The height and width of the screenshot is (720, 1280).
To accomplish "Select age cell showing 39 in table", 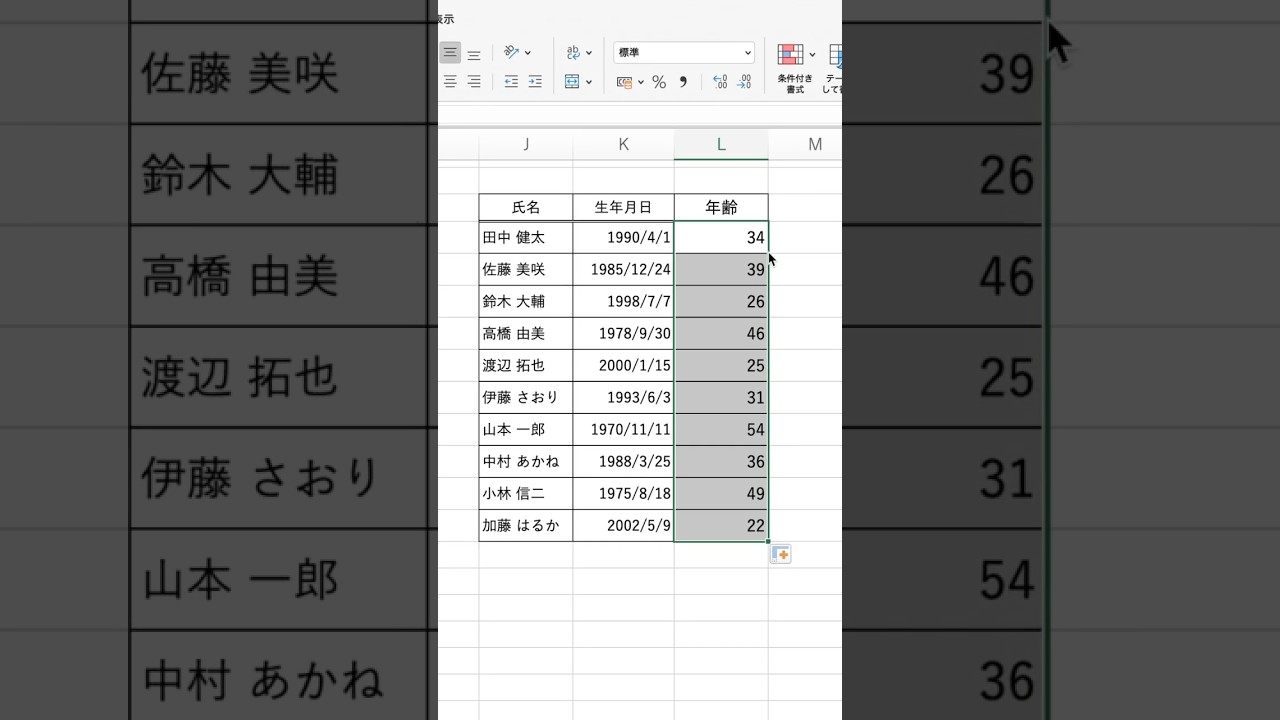I will [x=721, y=269].
